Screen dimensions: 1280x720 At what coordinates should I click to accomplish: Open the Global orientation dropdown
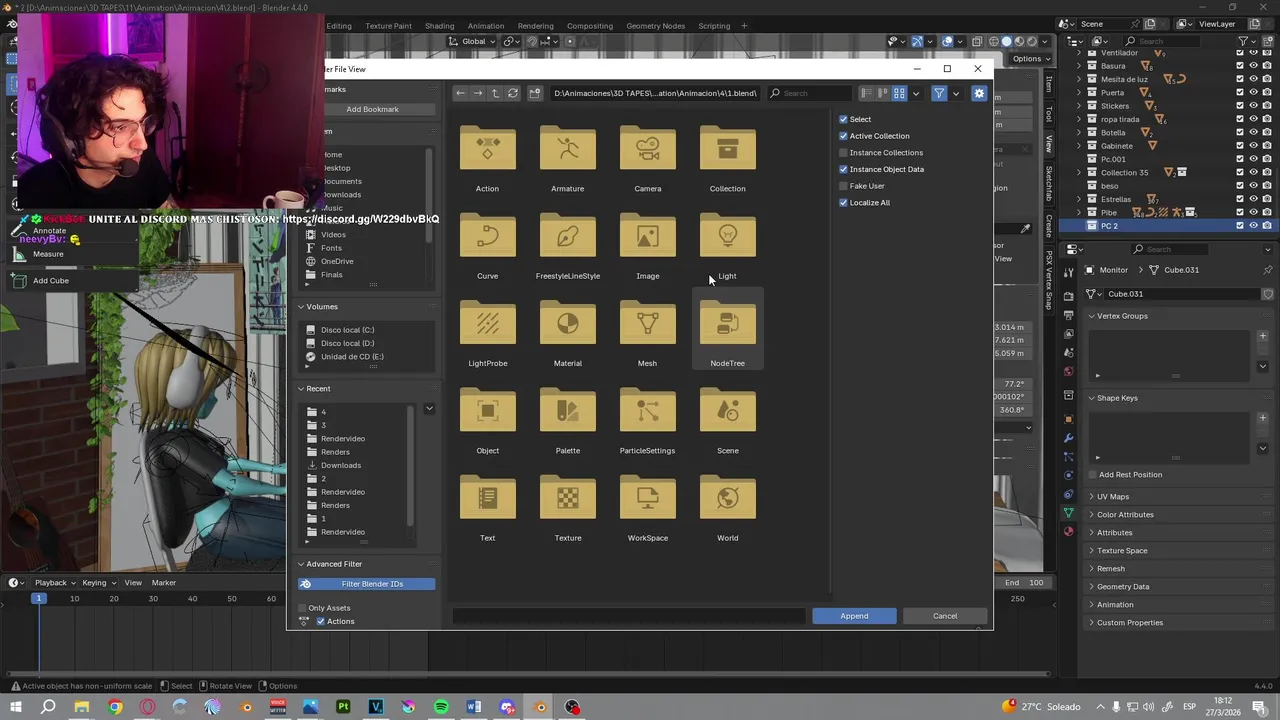(x=471, y=41)
